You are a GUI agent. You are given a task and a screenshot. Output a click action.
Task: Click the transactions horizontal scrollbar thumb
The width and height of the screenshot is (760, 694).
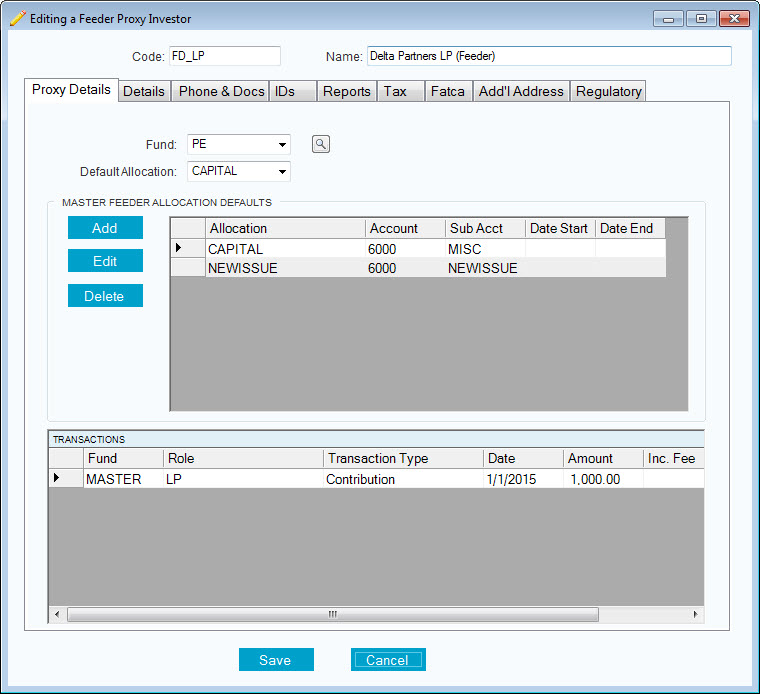[x=332, y=614]
